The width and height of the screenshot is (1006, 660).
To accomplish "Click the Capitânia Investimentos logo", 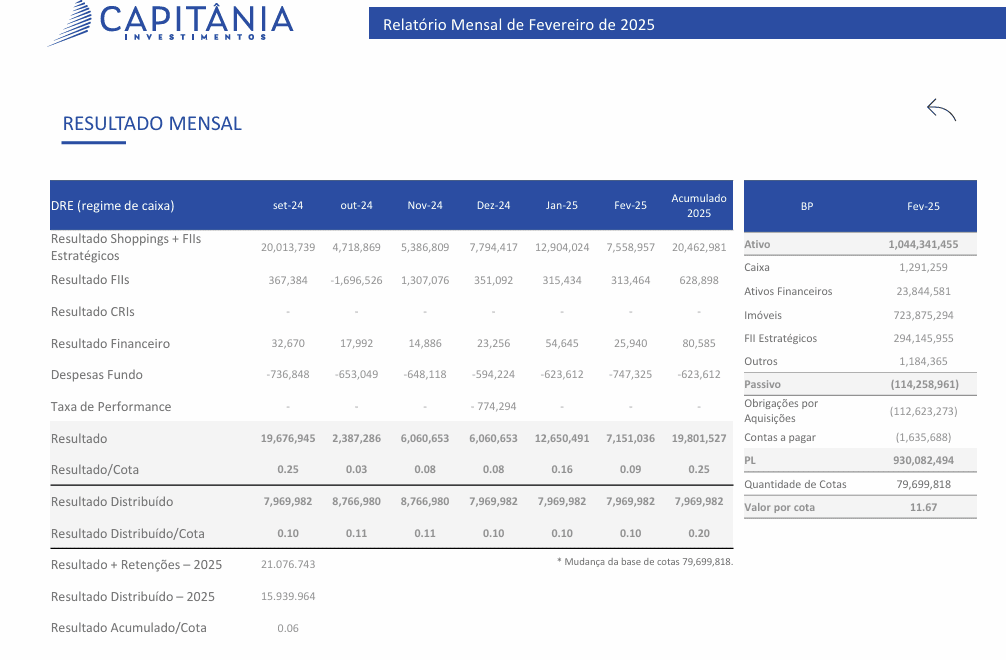I will pos(172,22).
